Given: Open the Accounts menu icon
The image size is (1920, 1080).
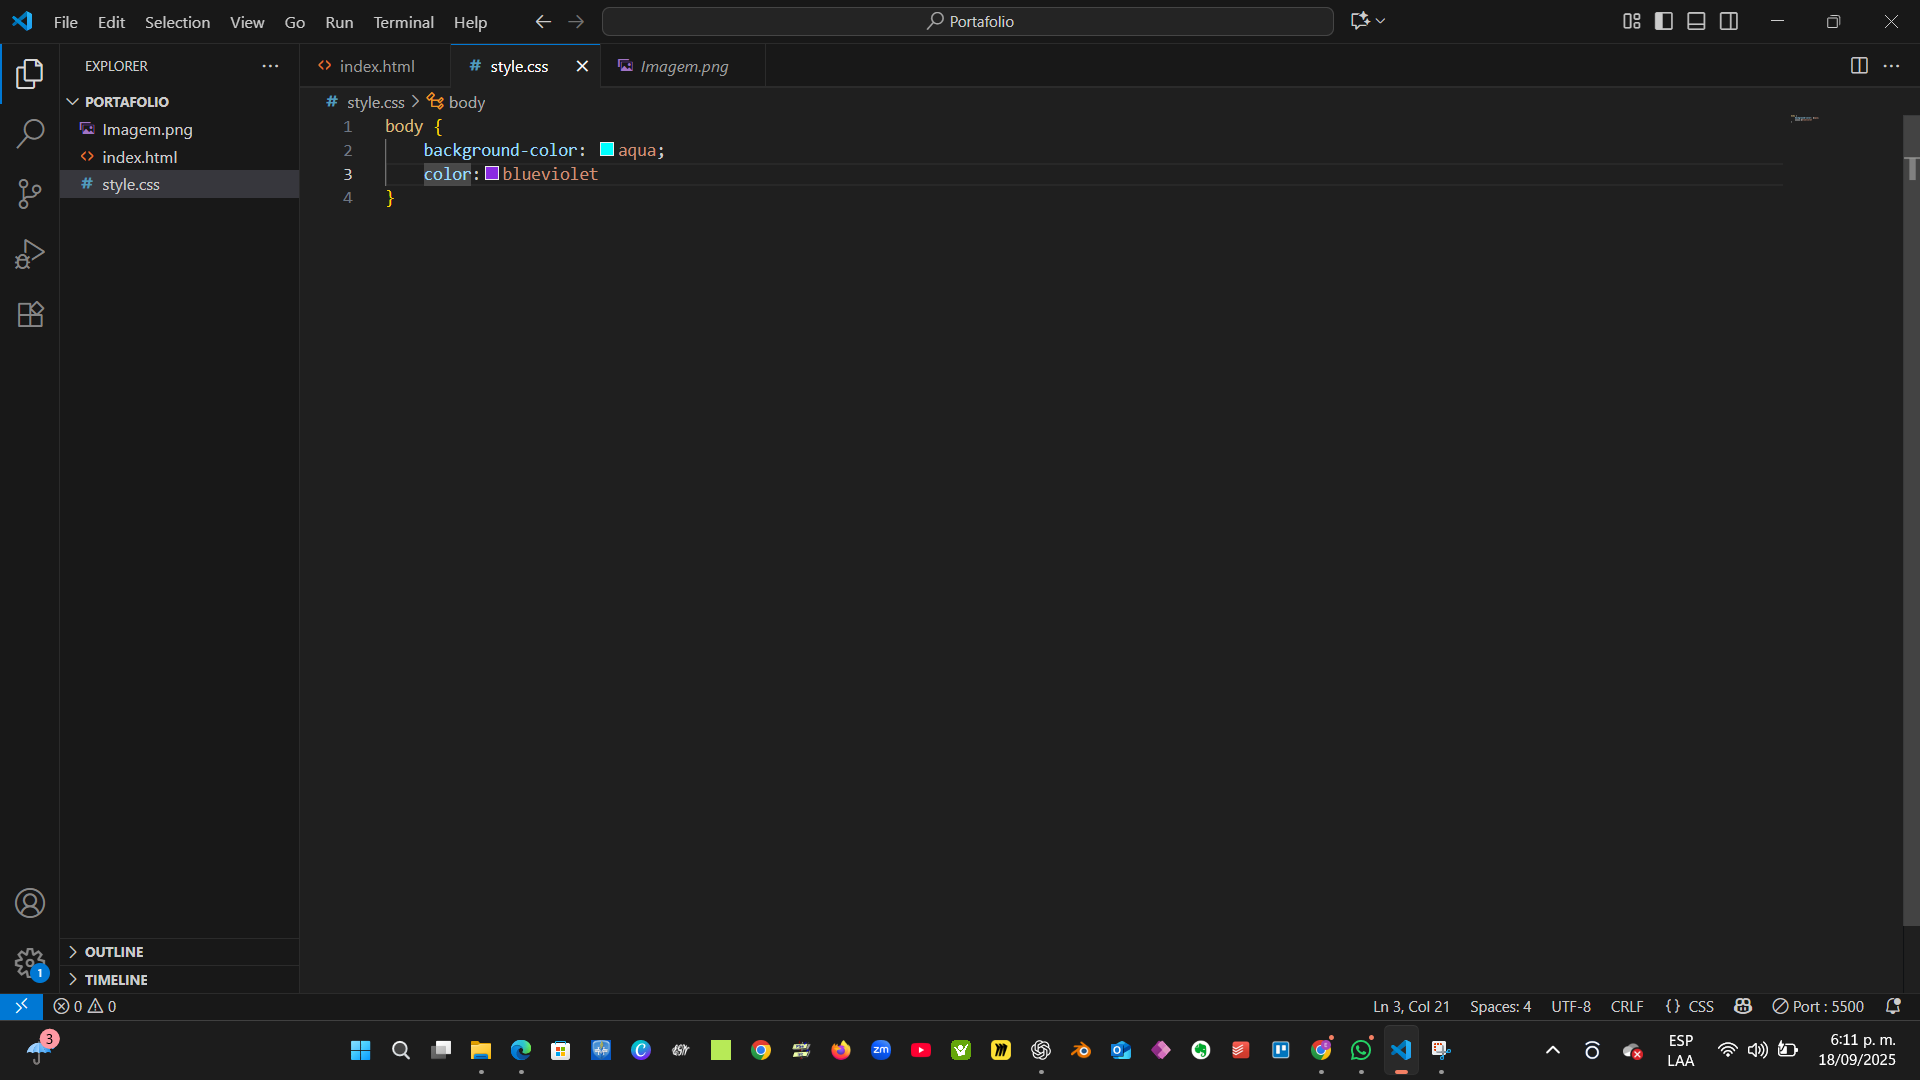Looking at the screenshot, I should coord(30,903).
